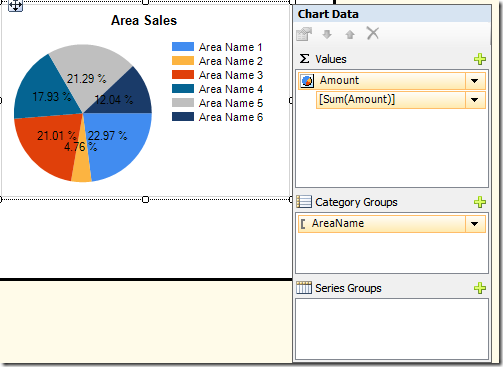Select the Amount value field
The width and height of the screenshot is (503, 367).
click(x=382, y=81)
